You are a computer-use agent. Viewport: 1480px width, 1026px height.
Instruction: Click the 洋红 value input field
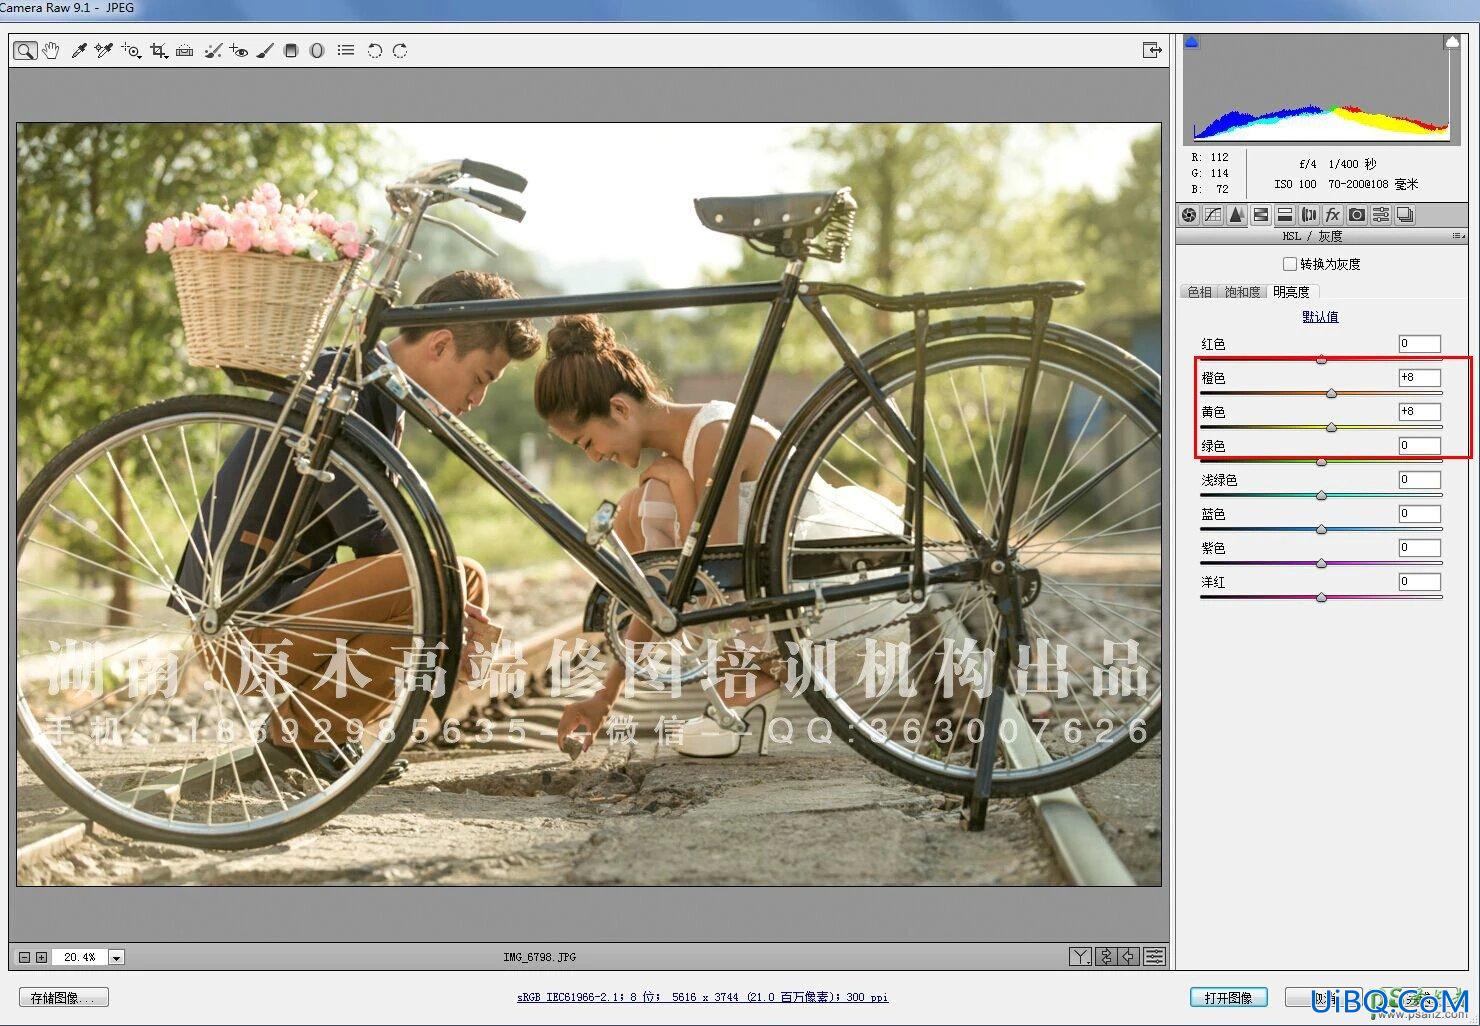[1419, 582]
